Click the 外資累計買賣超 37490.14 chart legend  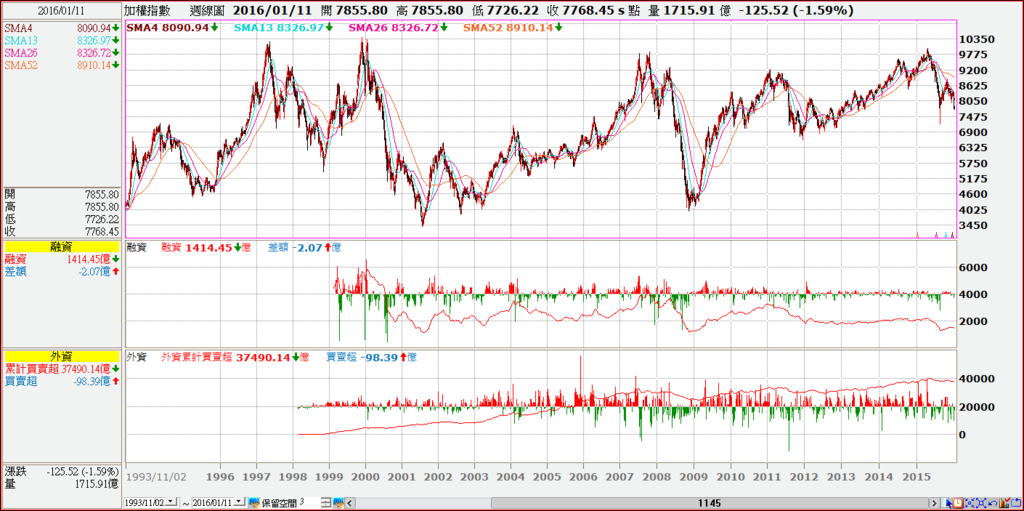(x=234, y=357)
